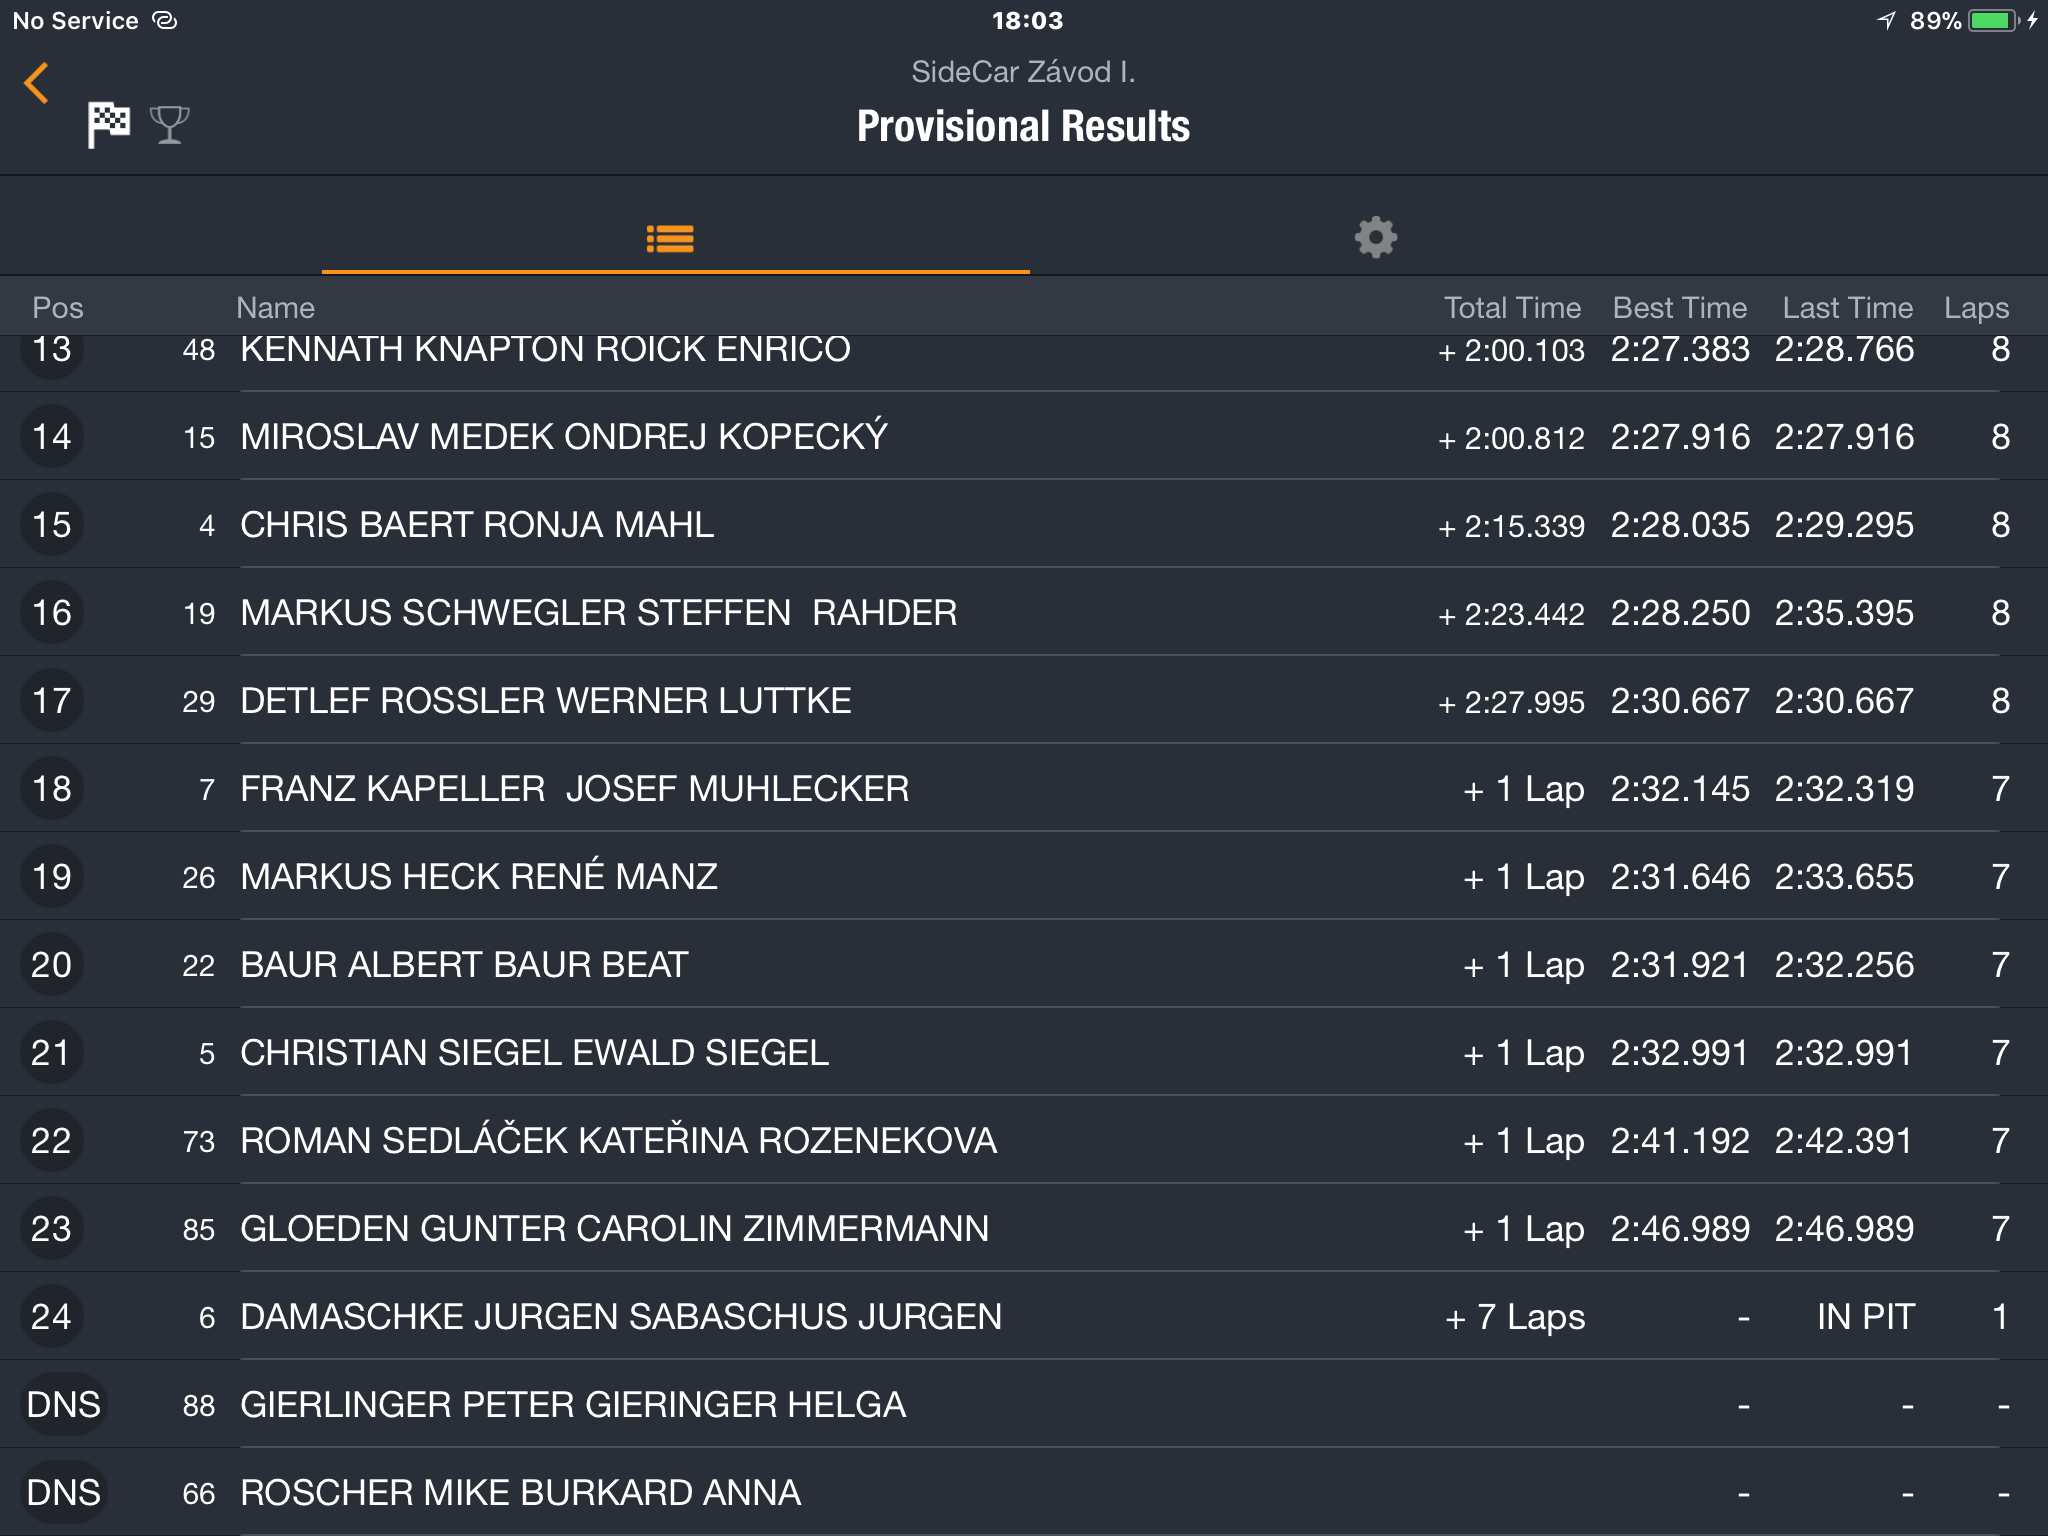2048x1536 pixels.
Task: Open the trophy standings icon
Action: tap(169, 125)
